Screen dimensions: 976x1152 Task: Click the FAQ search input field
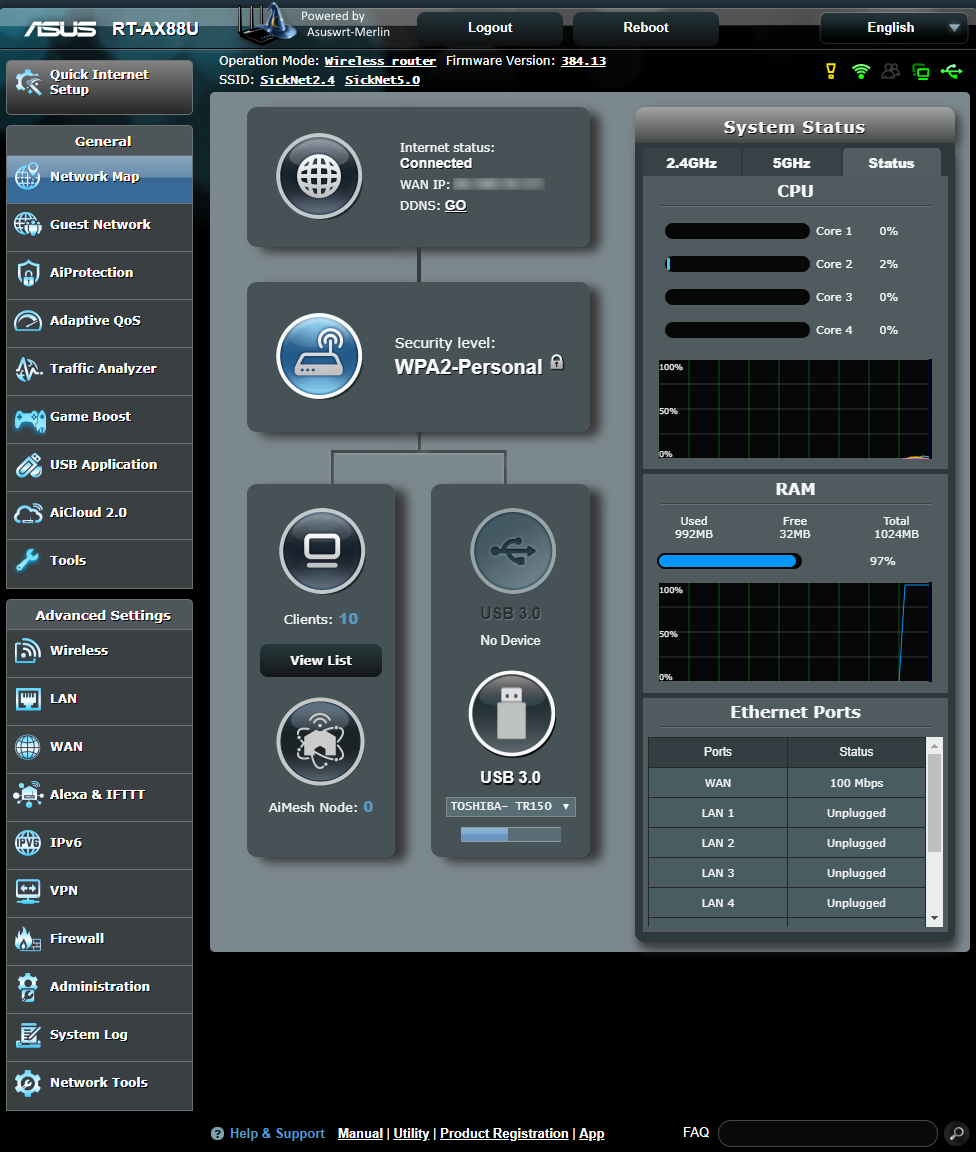pyautogui.click(x=828, y=1134)
